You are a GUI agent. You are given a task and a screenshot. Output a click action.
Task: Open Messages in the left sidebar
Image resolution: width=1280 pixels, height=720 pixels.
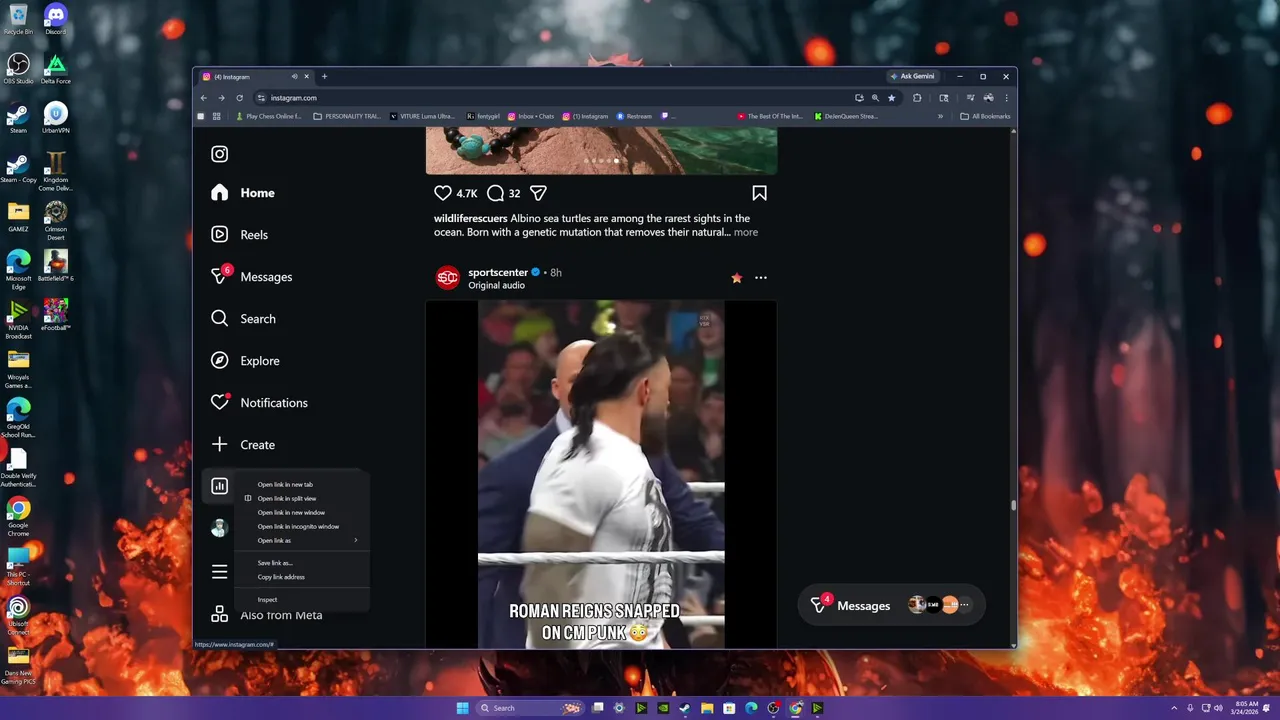pos(252,277)
